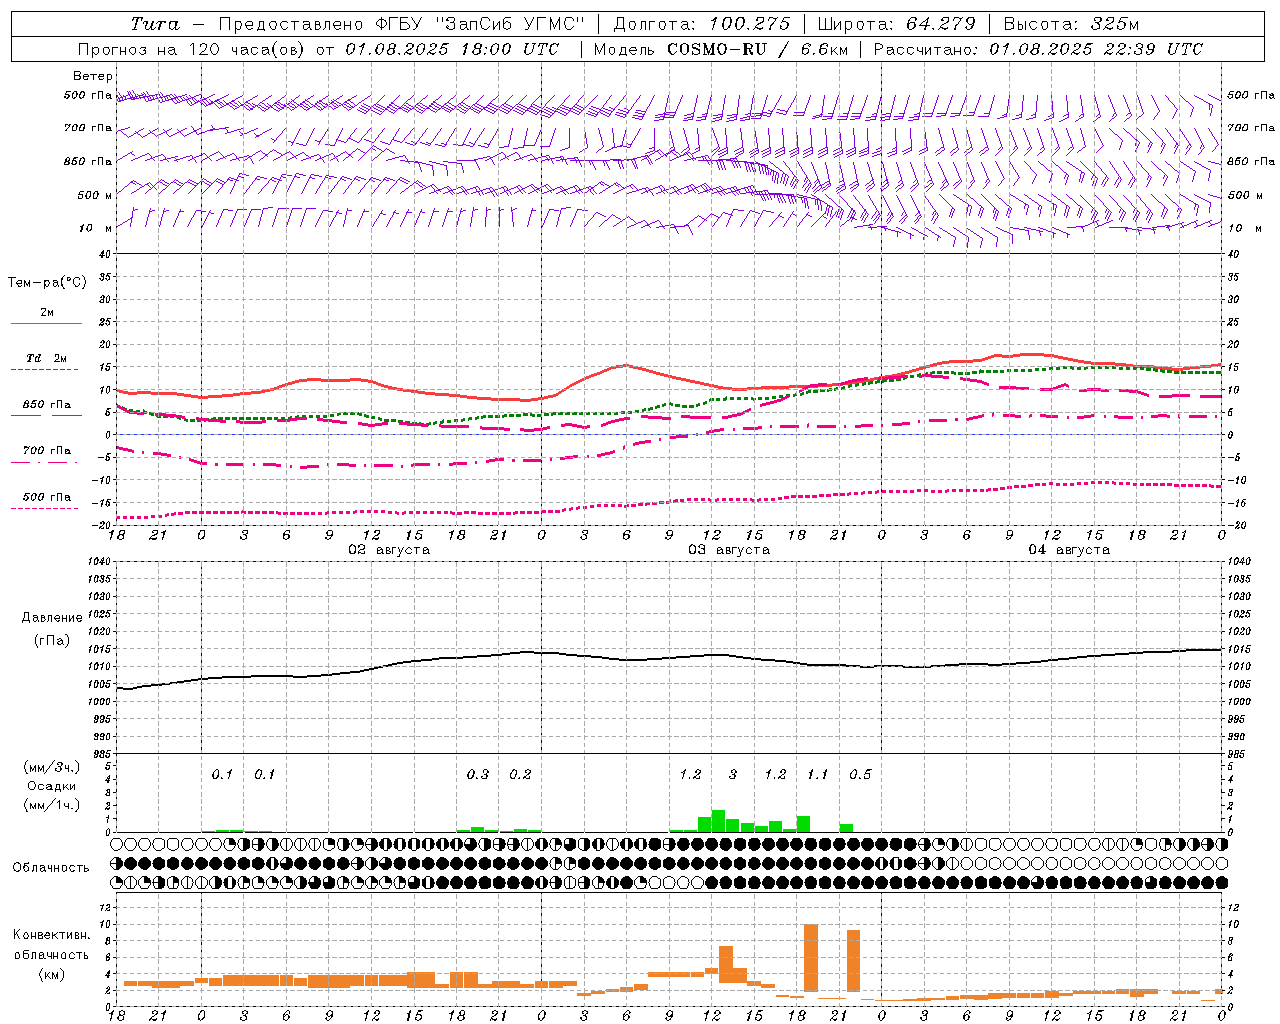Click the solid red 2м legend line
Image resolution: width=1280 pixels, height=1024 pixels.
[x=46, y=324]
